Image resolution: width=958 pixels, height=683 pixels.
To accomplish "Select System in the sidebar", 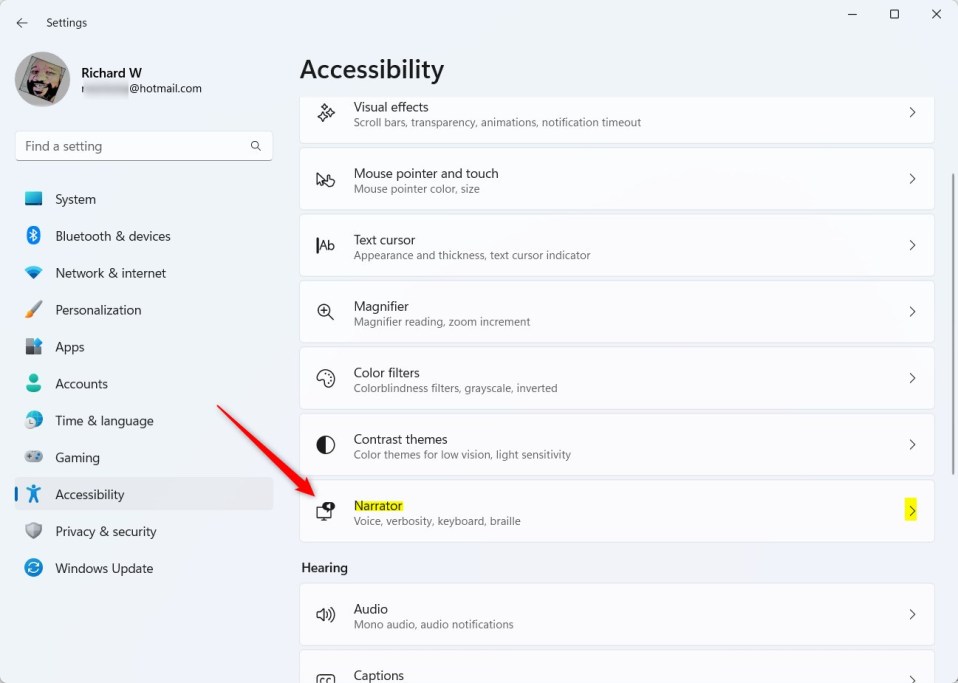I will pyautogui.click(x=144, y=199).
